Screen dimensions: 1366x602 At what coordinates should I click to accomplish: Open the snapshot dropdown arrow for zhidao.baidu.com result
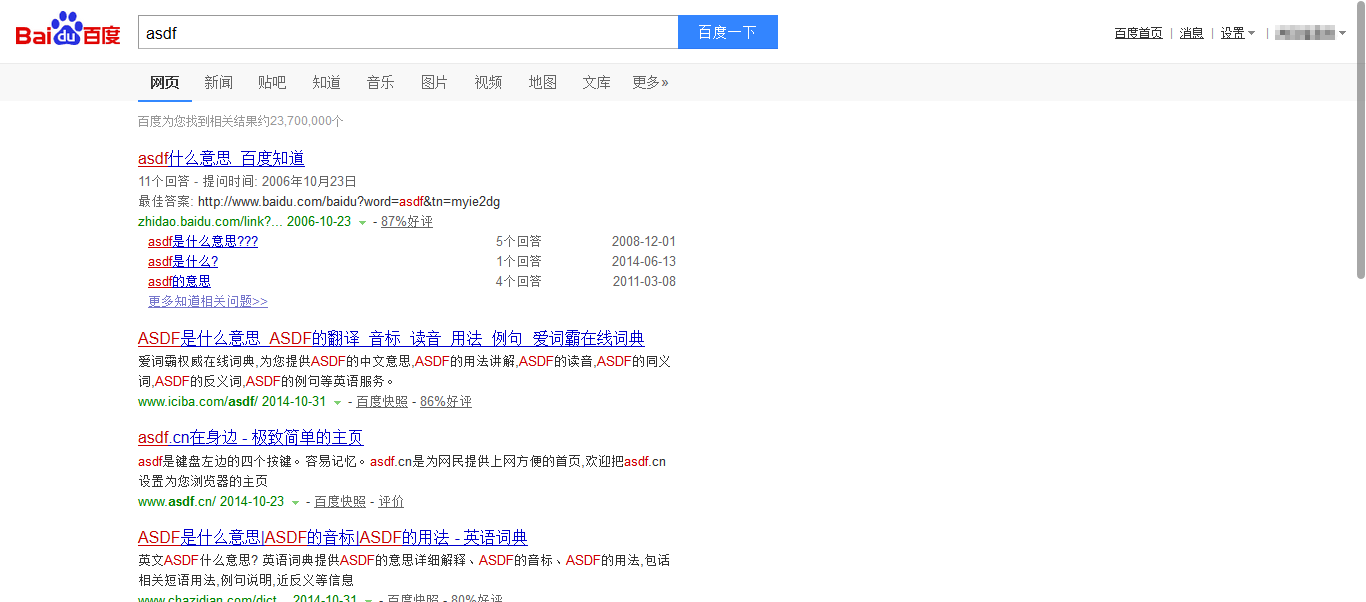pos(361,221)
